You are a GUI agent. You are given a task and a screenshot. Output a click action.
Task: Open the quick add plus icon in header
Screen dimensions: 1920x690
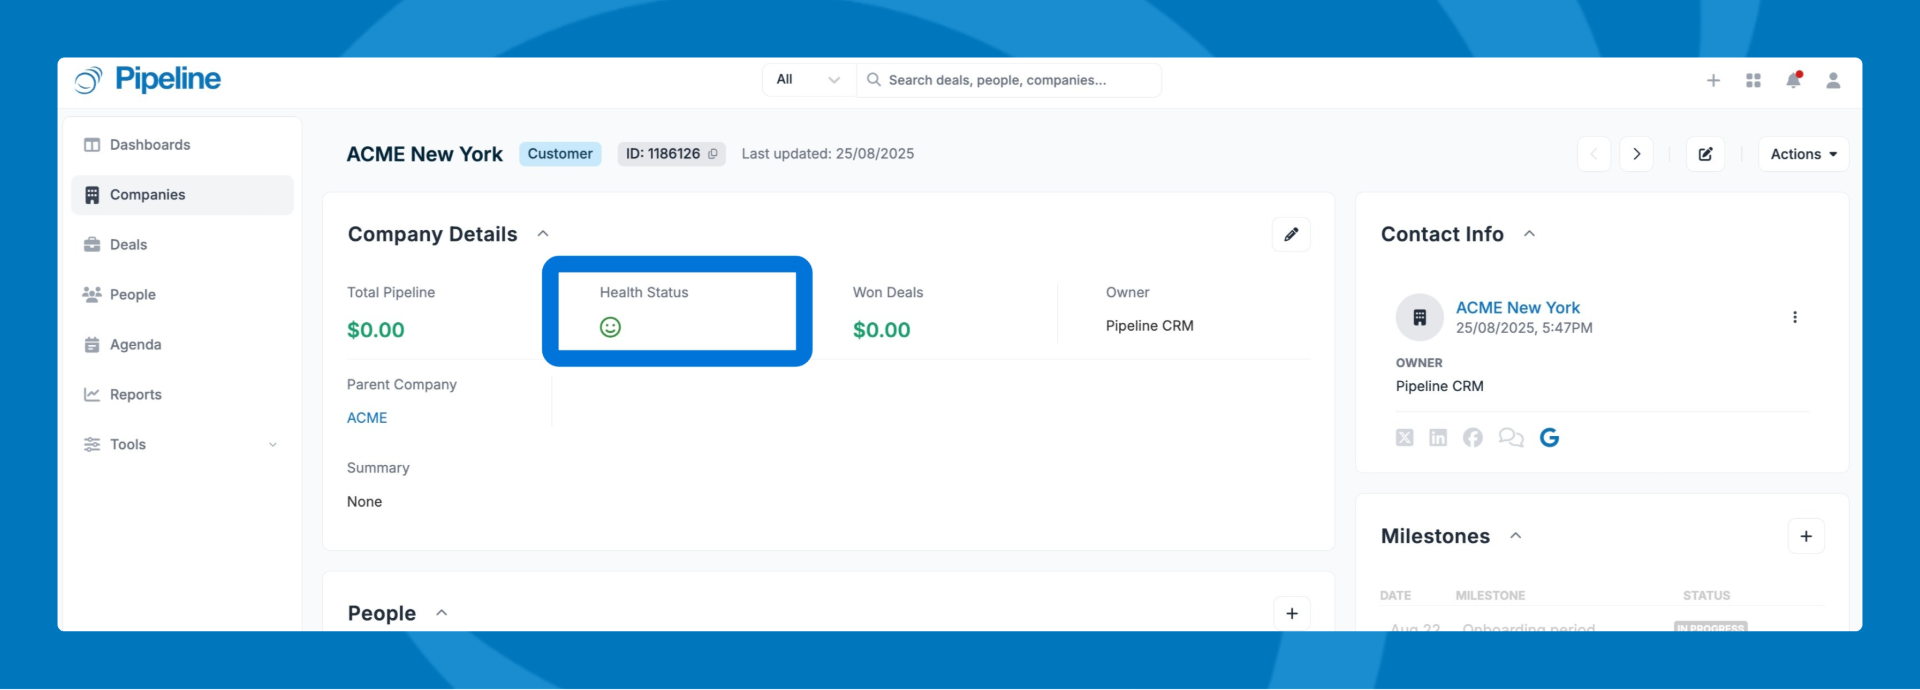click(1713, 80)
